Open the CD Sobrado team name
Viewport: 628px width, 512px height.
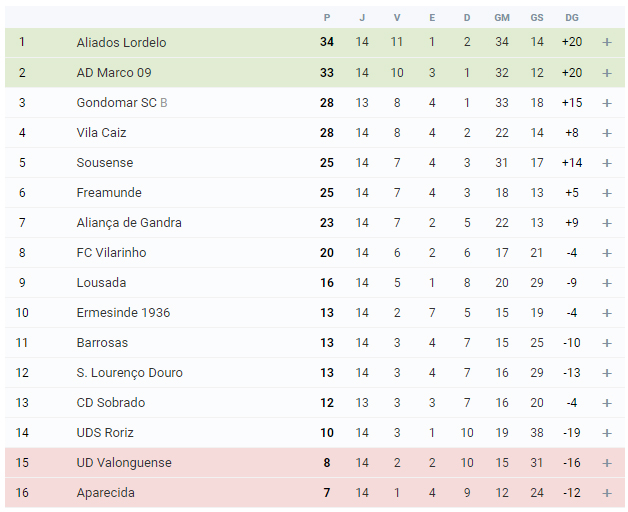(x=111, y=403)
